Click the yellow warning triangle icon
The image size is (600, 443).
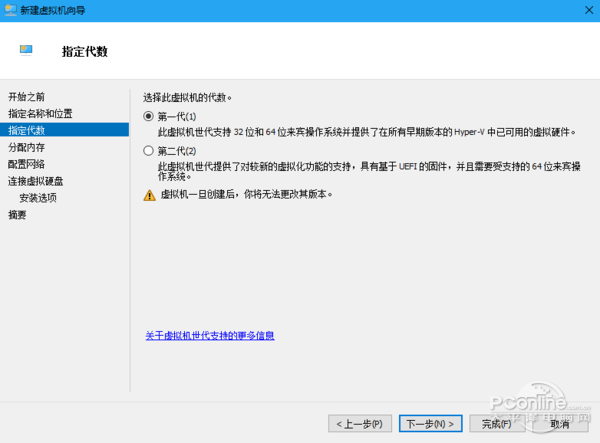click(149, 194)
